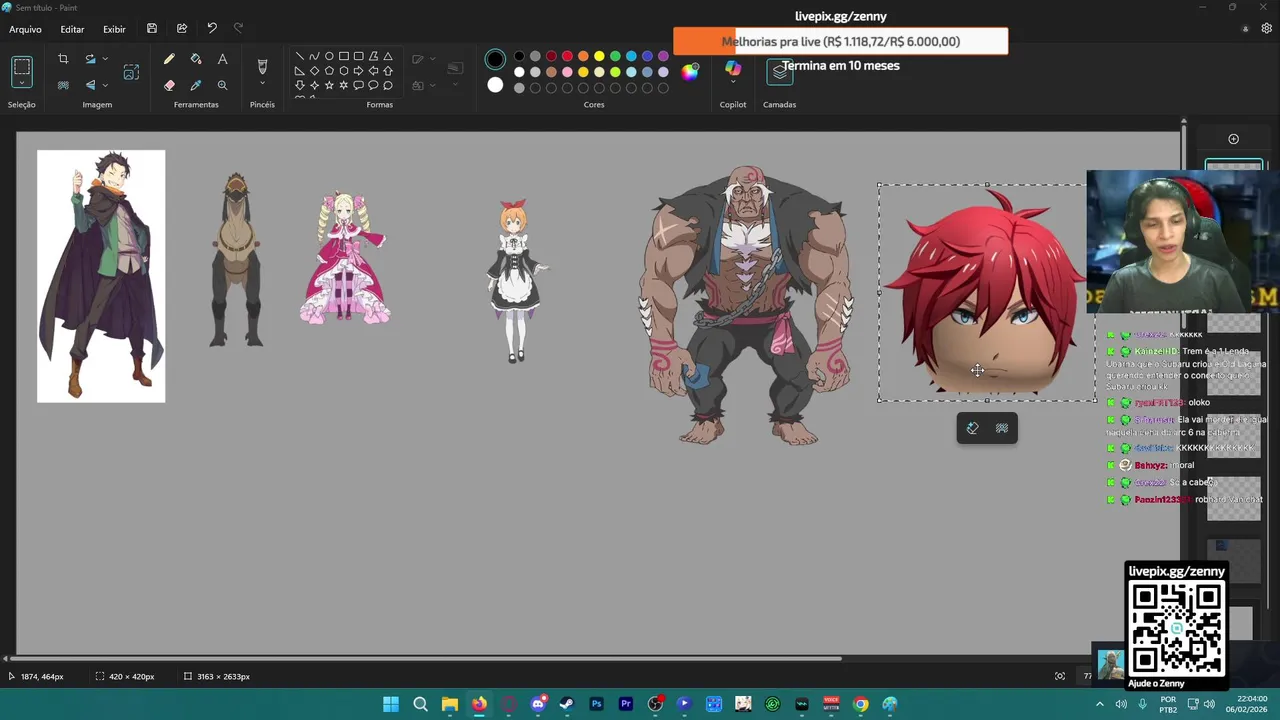Open the Arquivo menu
Screen dimensions: 1280x720
tap(26, 29)
